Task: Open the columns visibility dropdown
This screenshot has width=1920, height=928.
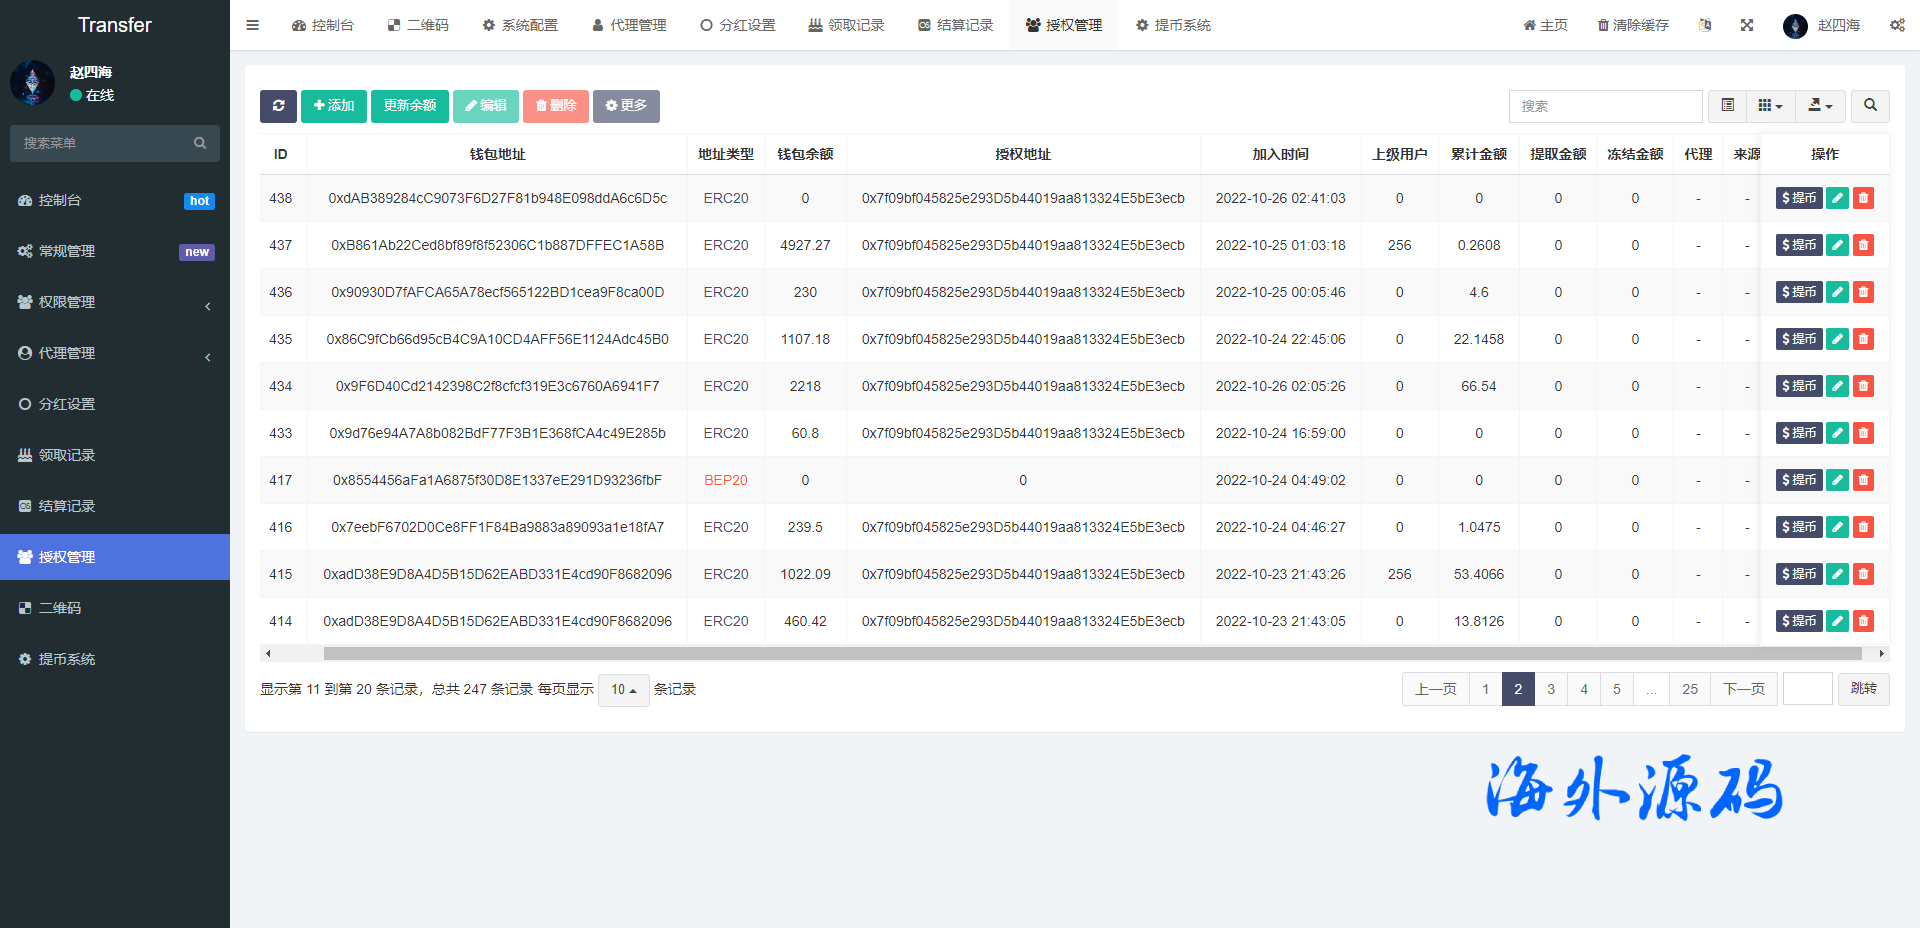Action: point(1770,106)
